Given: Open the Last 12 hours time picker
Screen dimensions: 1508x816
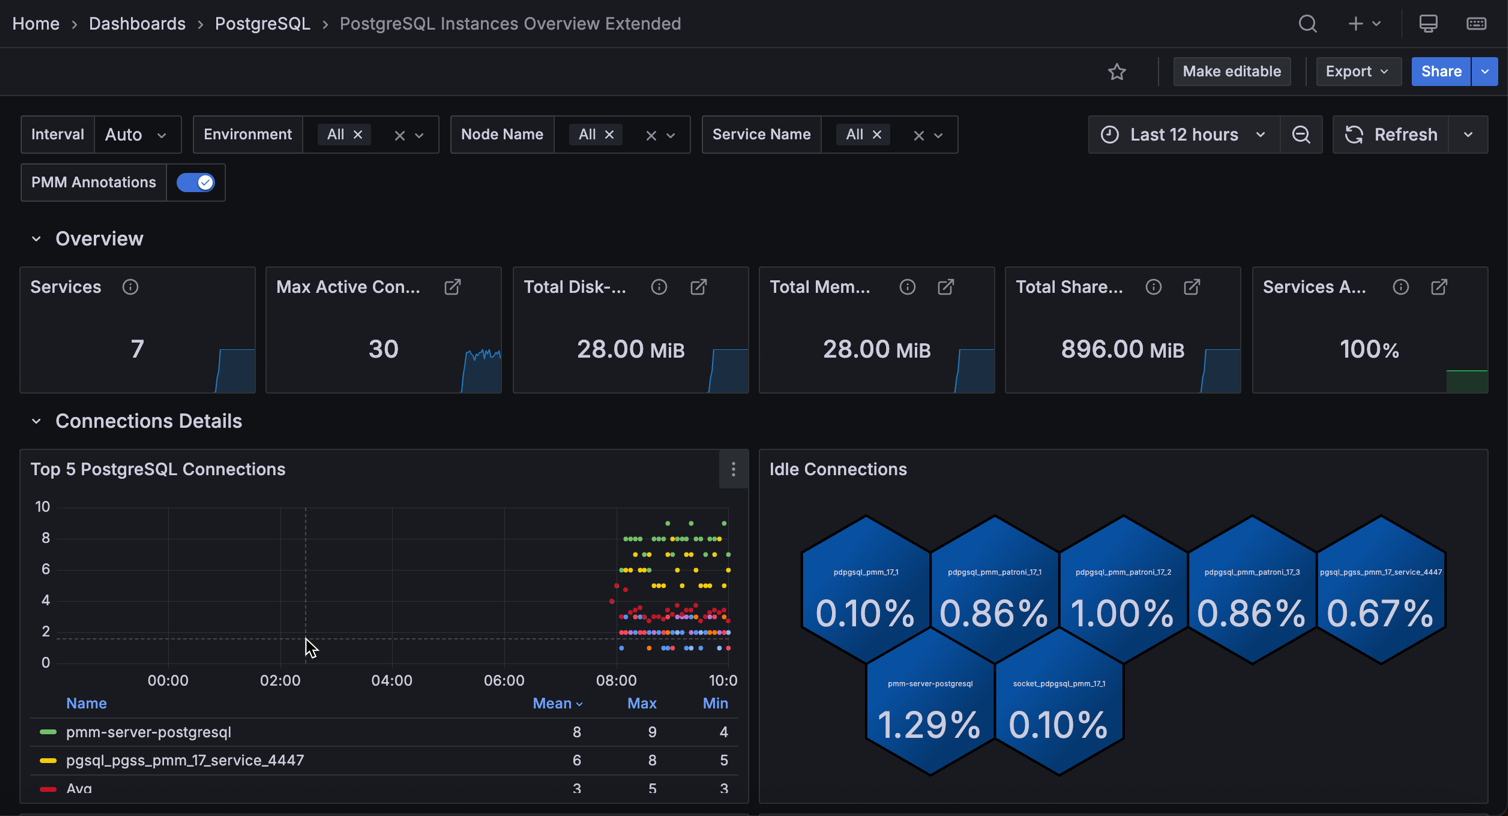Looking at the screenshot, I should [x=1183, y=135].
